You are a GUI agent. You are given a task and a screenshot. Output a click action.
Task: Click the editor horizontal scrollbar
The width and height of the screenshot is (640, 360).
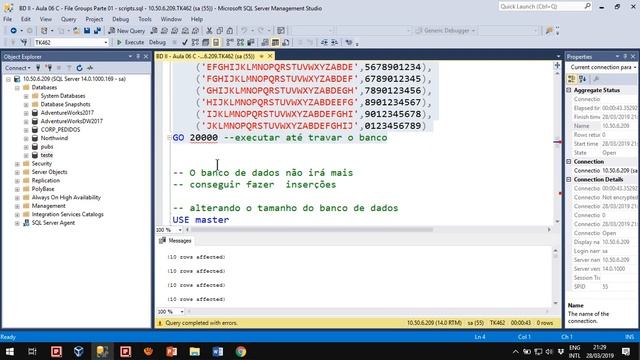pyautogui.click(x=312, y=230)
